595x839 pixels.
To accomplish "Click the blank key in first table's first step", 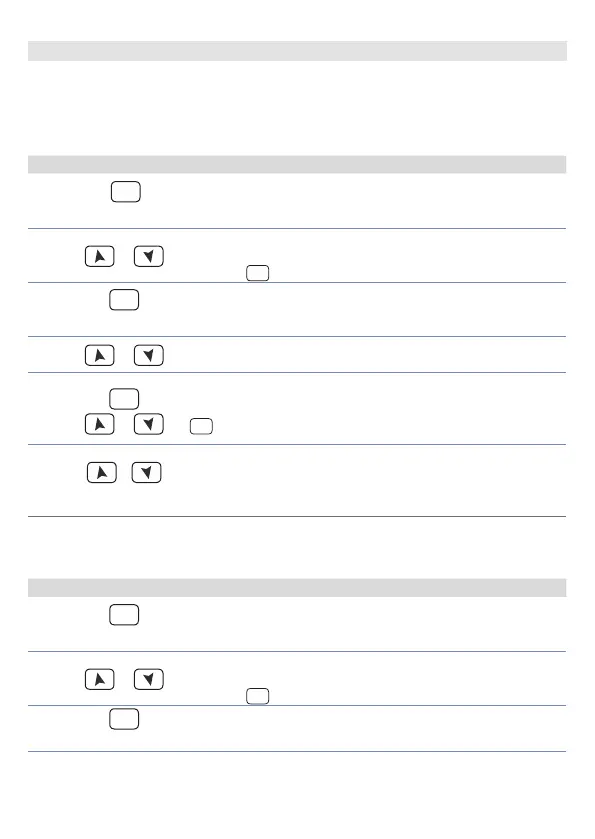I will pos(126,192).
